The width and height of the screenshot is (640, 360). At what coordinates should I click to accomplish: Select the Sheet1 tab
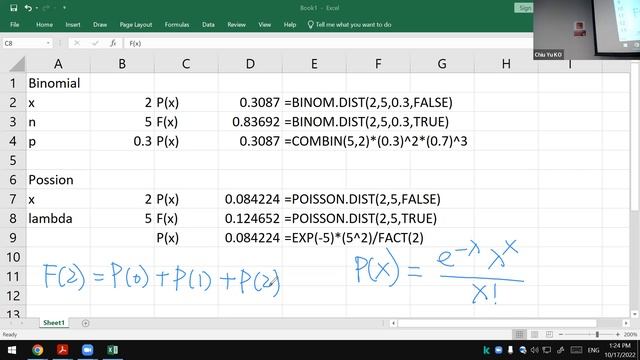point(54,323)
